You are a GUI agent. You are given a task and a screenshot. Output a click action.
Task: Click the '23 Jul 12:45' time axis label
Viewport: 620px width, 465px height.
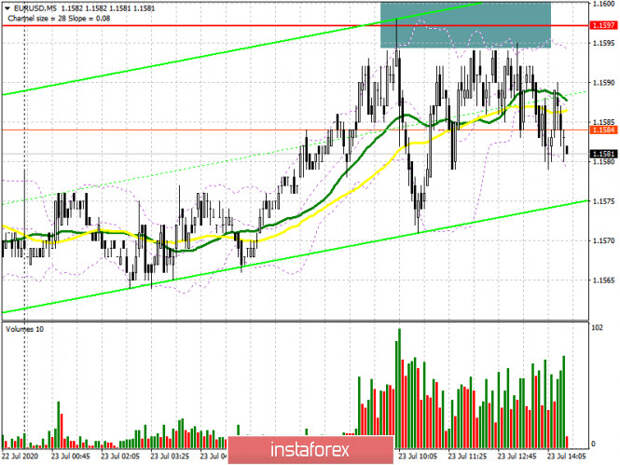tap(517, 456)
